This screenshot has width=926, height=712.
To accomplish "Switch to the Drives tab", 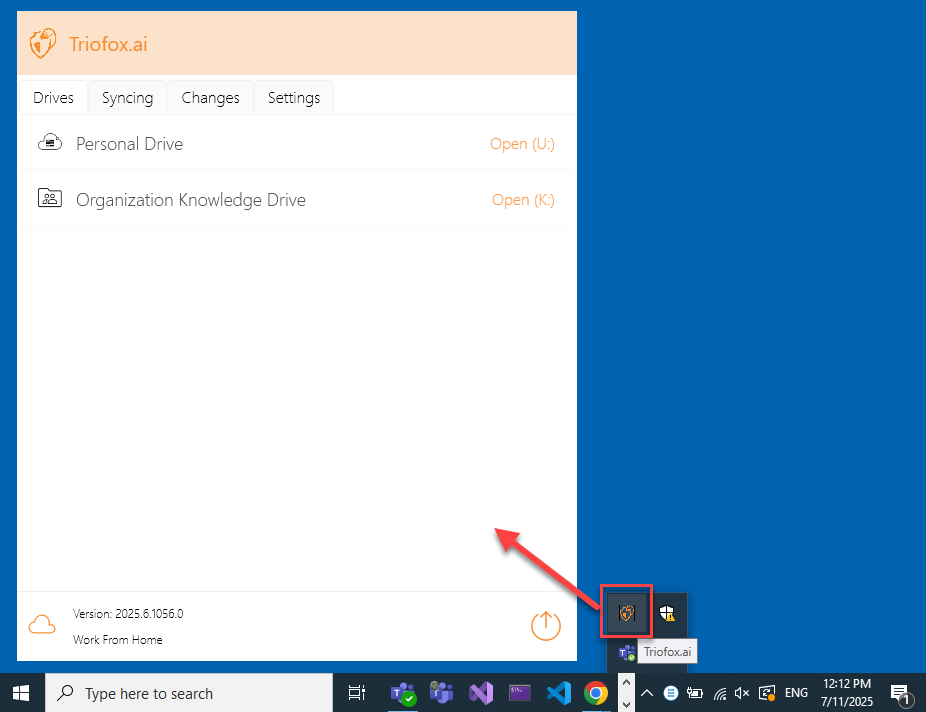I will pyautogui.click(x=53, y=97).
